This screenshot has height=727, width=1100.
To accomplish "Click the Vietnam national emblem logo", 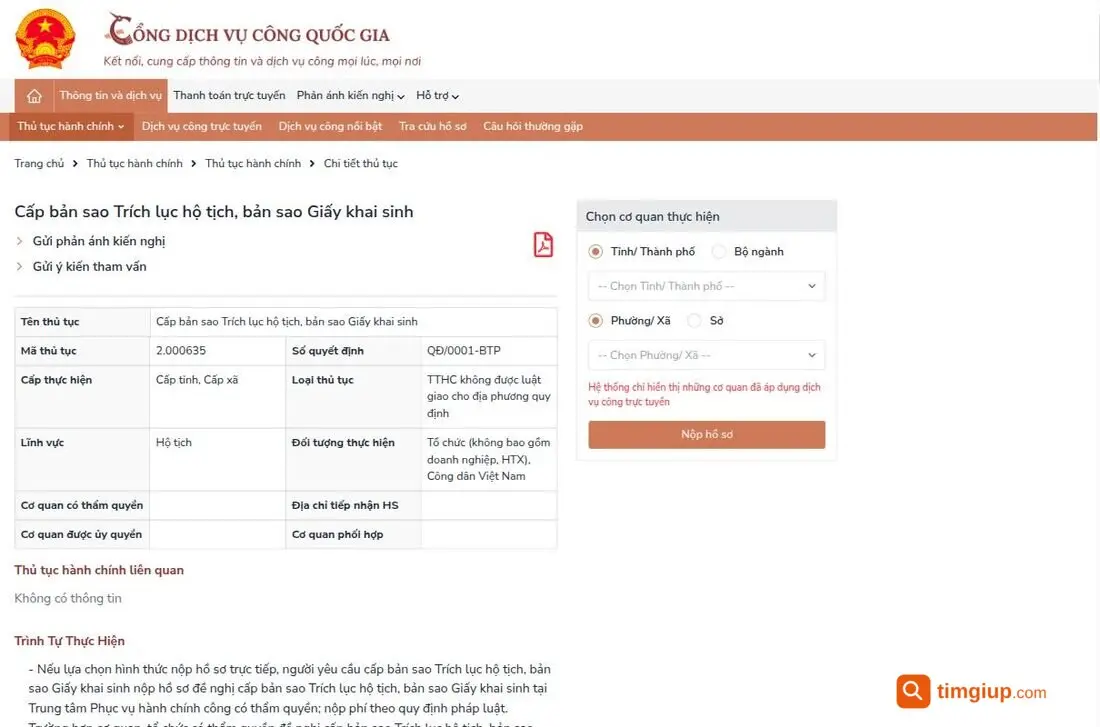I will point(45,39).
